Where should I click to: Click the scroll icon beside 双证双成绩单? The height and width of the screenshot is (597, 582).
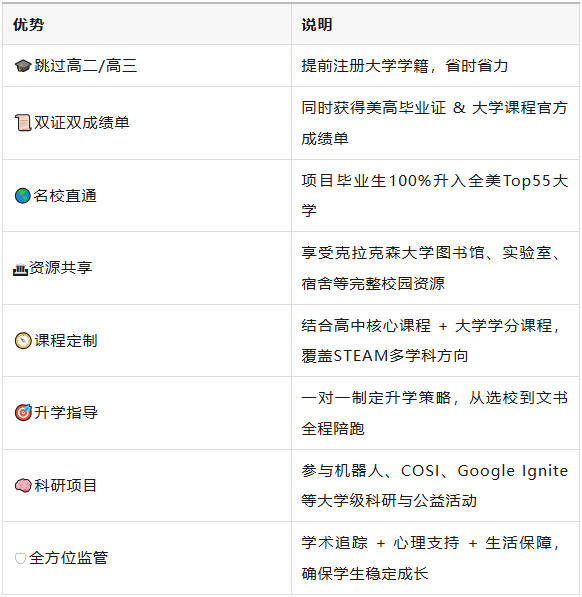[x=23, y=123]
